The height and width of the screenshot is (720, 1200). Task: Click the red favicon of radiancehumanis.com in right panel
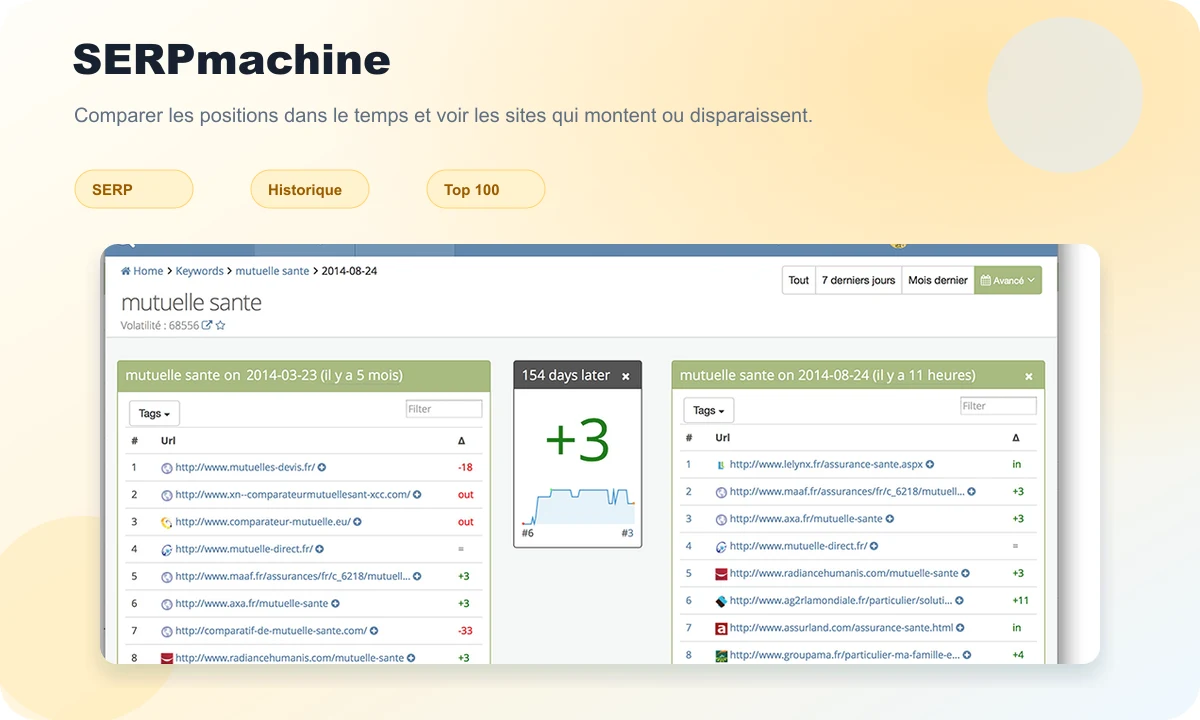(721, 574)
